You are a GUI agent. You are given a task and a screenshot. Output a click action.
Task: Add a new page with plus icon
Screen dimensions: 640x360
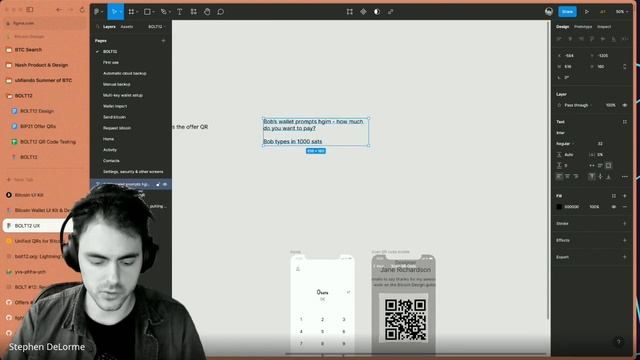[x=163, y=41]
